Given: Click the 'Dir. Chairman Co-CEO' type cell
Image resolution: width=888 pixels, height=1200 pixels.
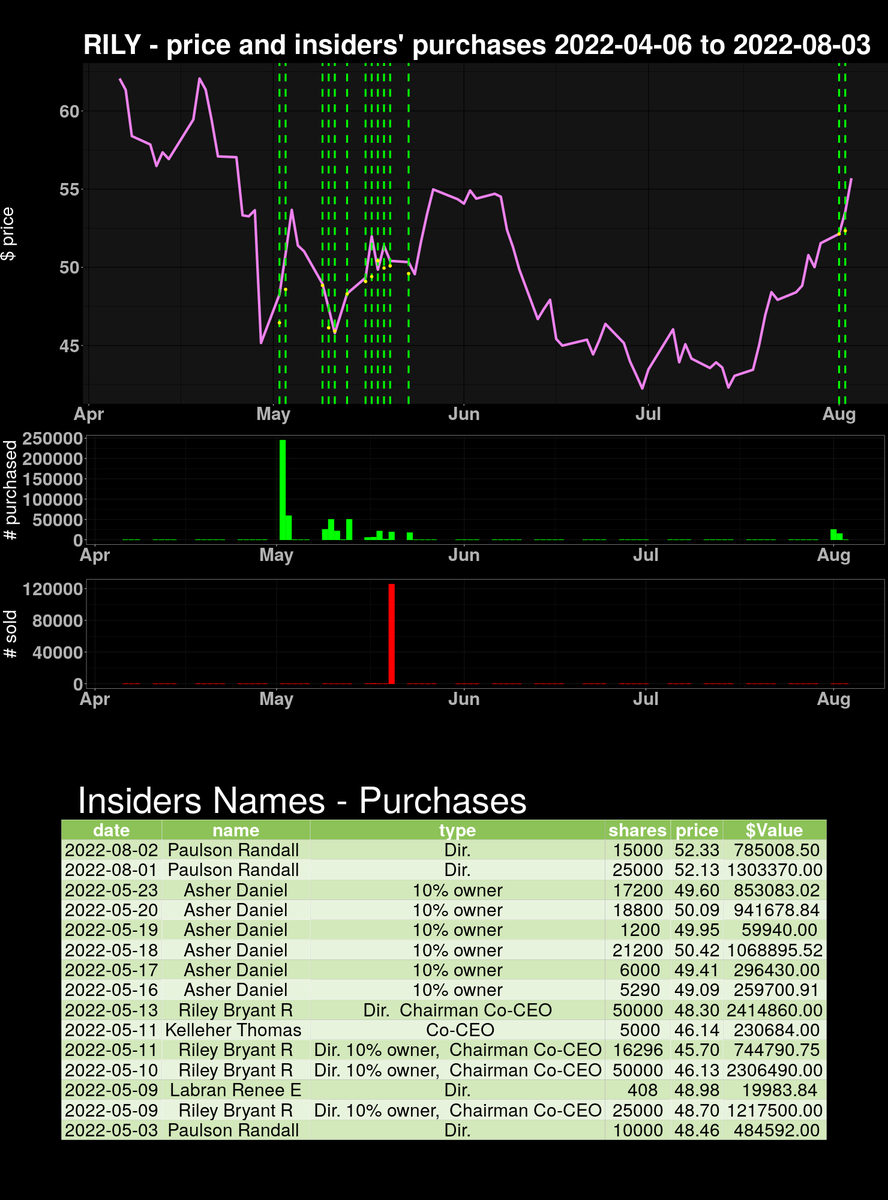Looking at the screenshot, I should pyautogui.click(x=457, y=1010).
